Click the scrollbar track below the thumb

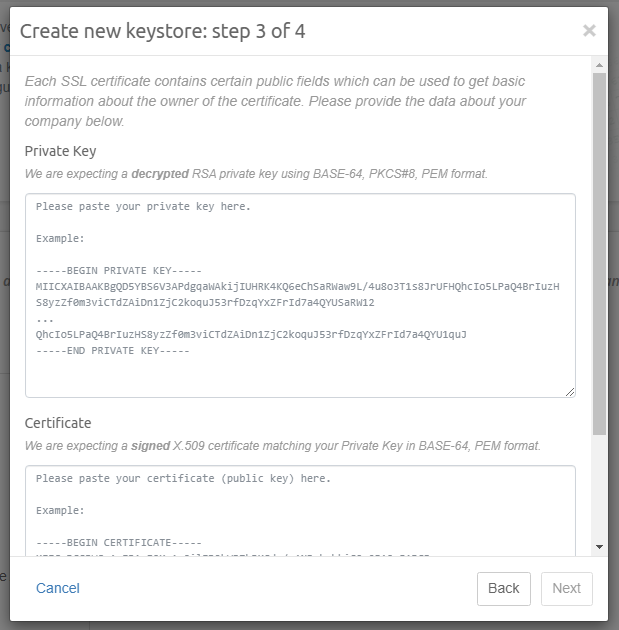tap(599, 490)
